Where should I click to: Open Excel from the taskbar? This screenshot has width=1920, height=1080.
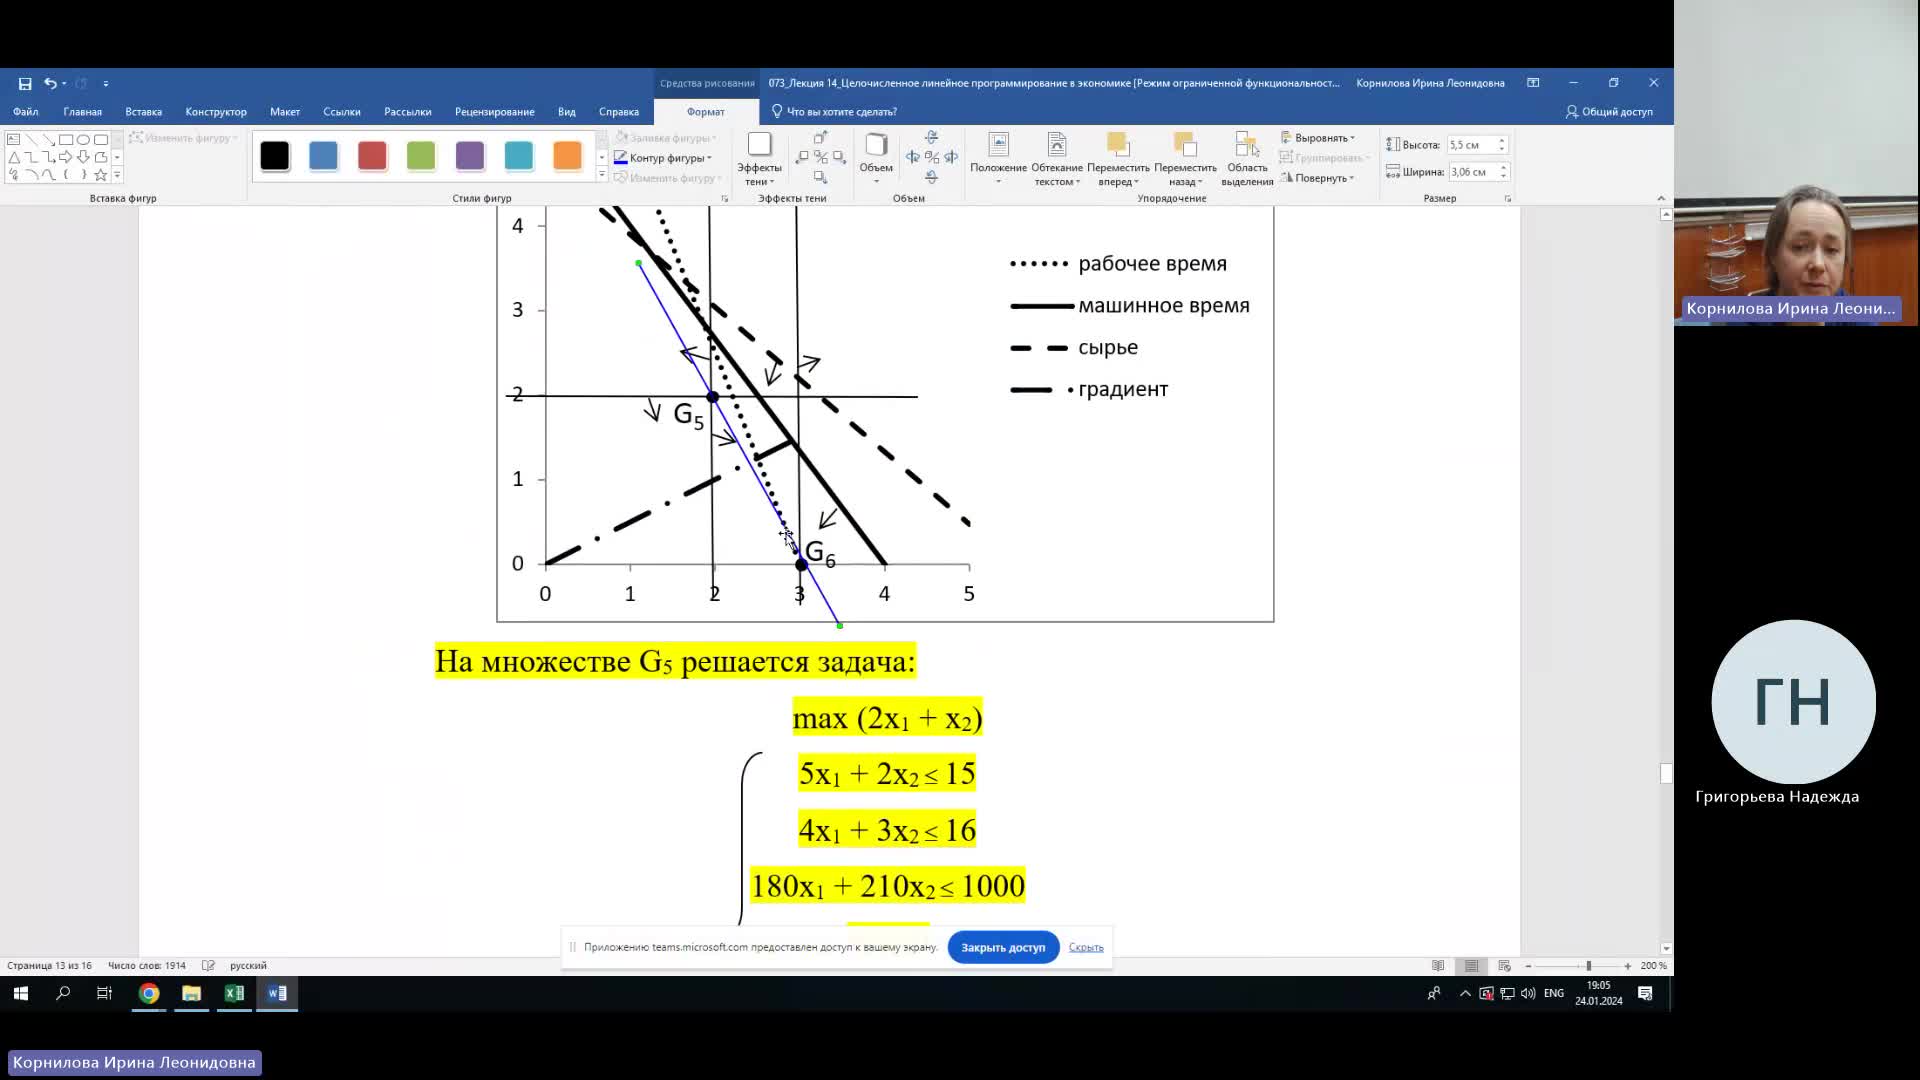pyautogui.click(x=234, y=993)
